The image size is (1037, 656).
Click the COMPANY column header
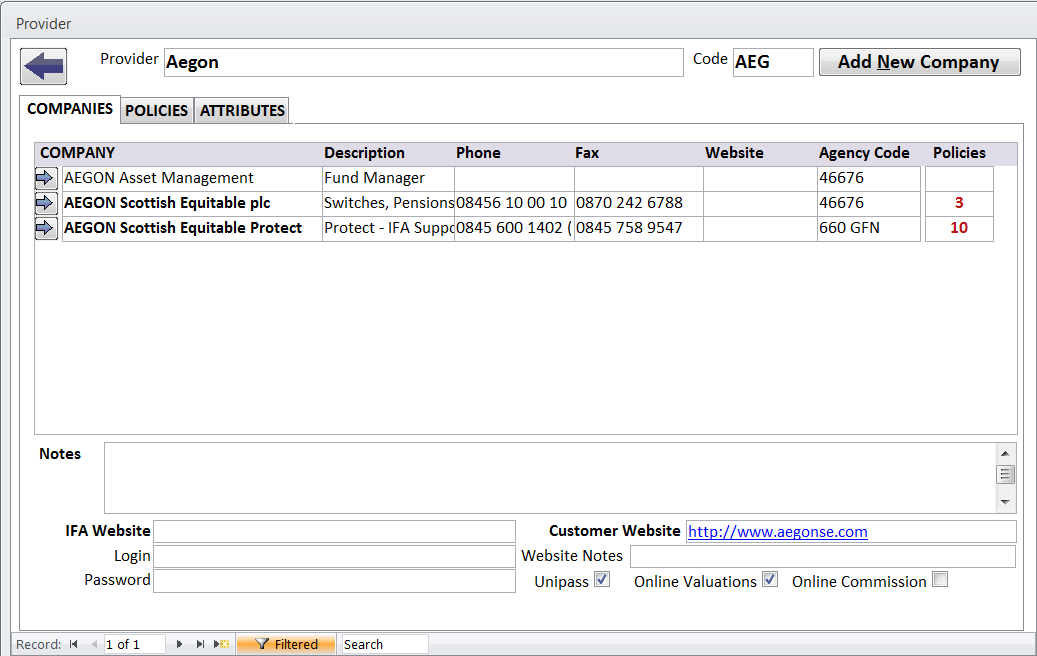tap(77, 153)
